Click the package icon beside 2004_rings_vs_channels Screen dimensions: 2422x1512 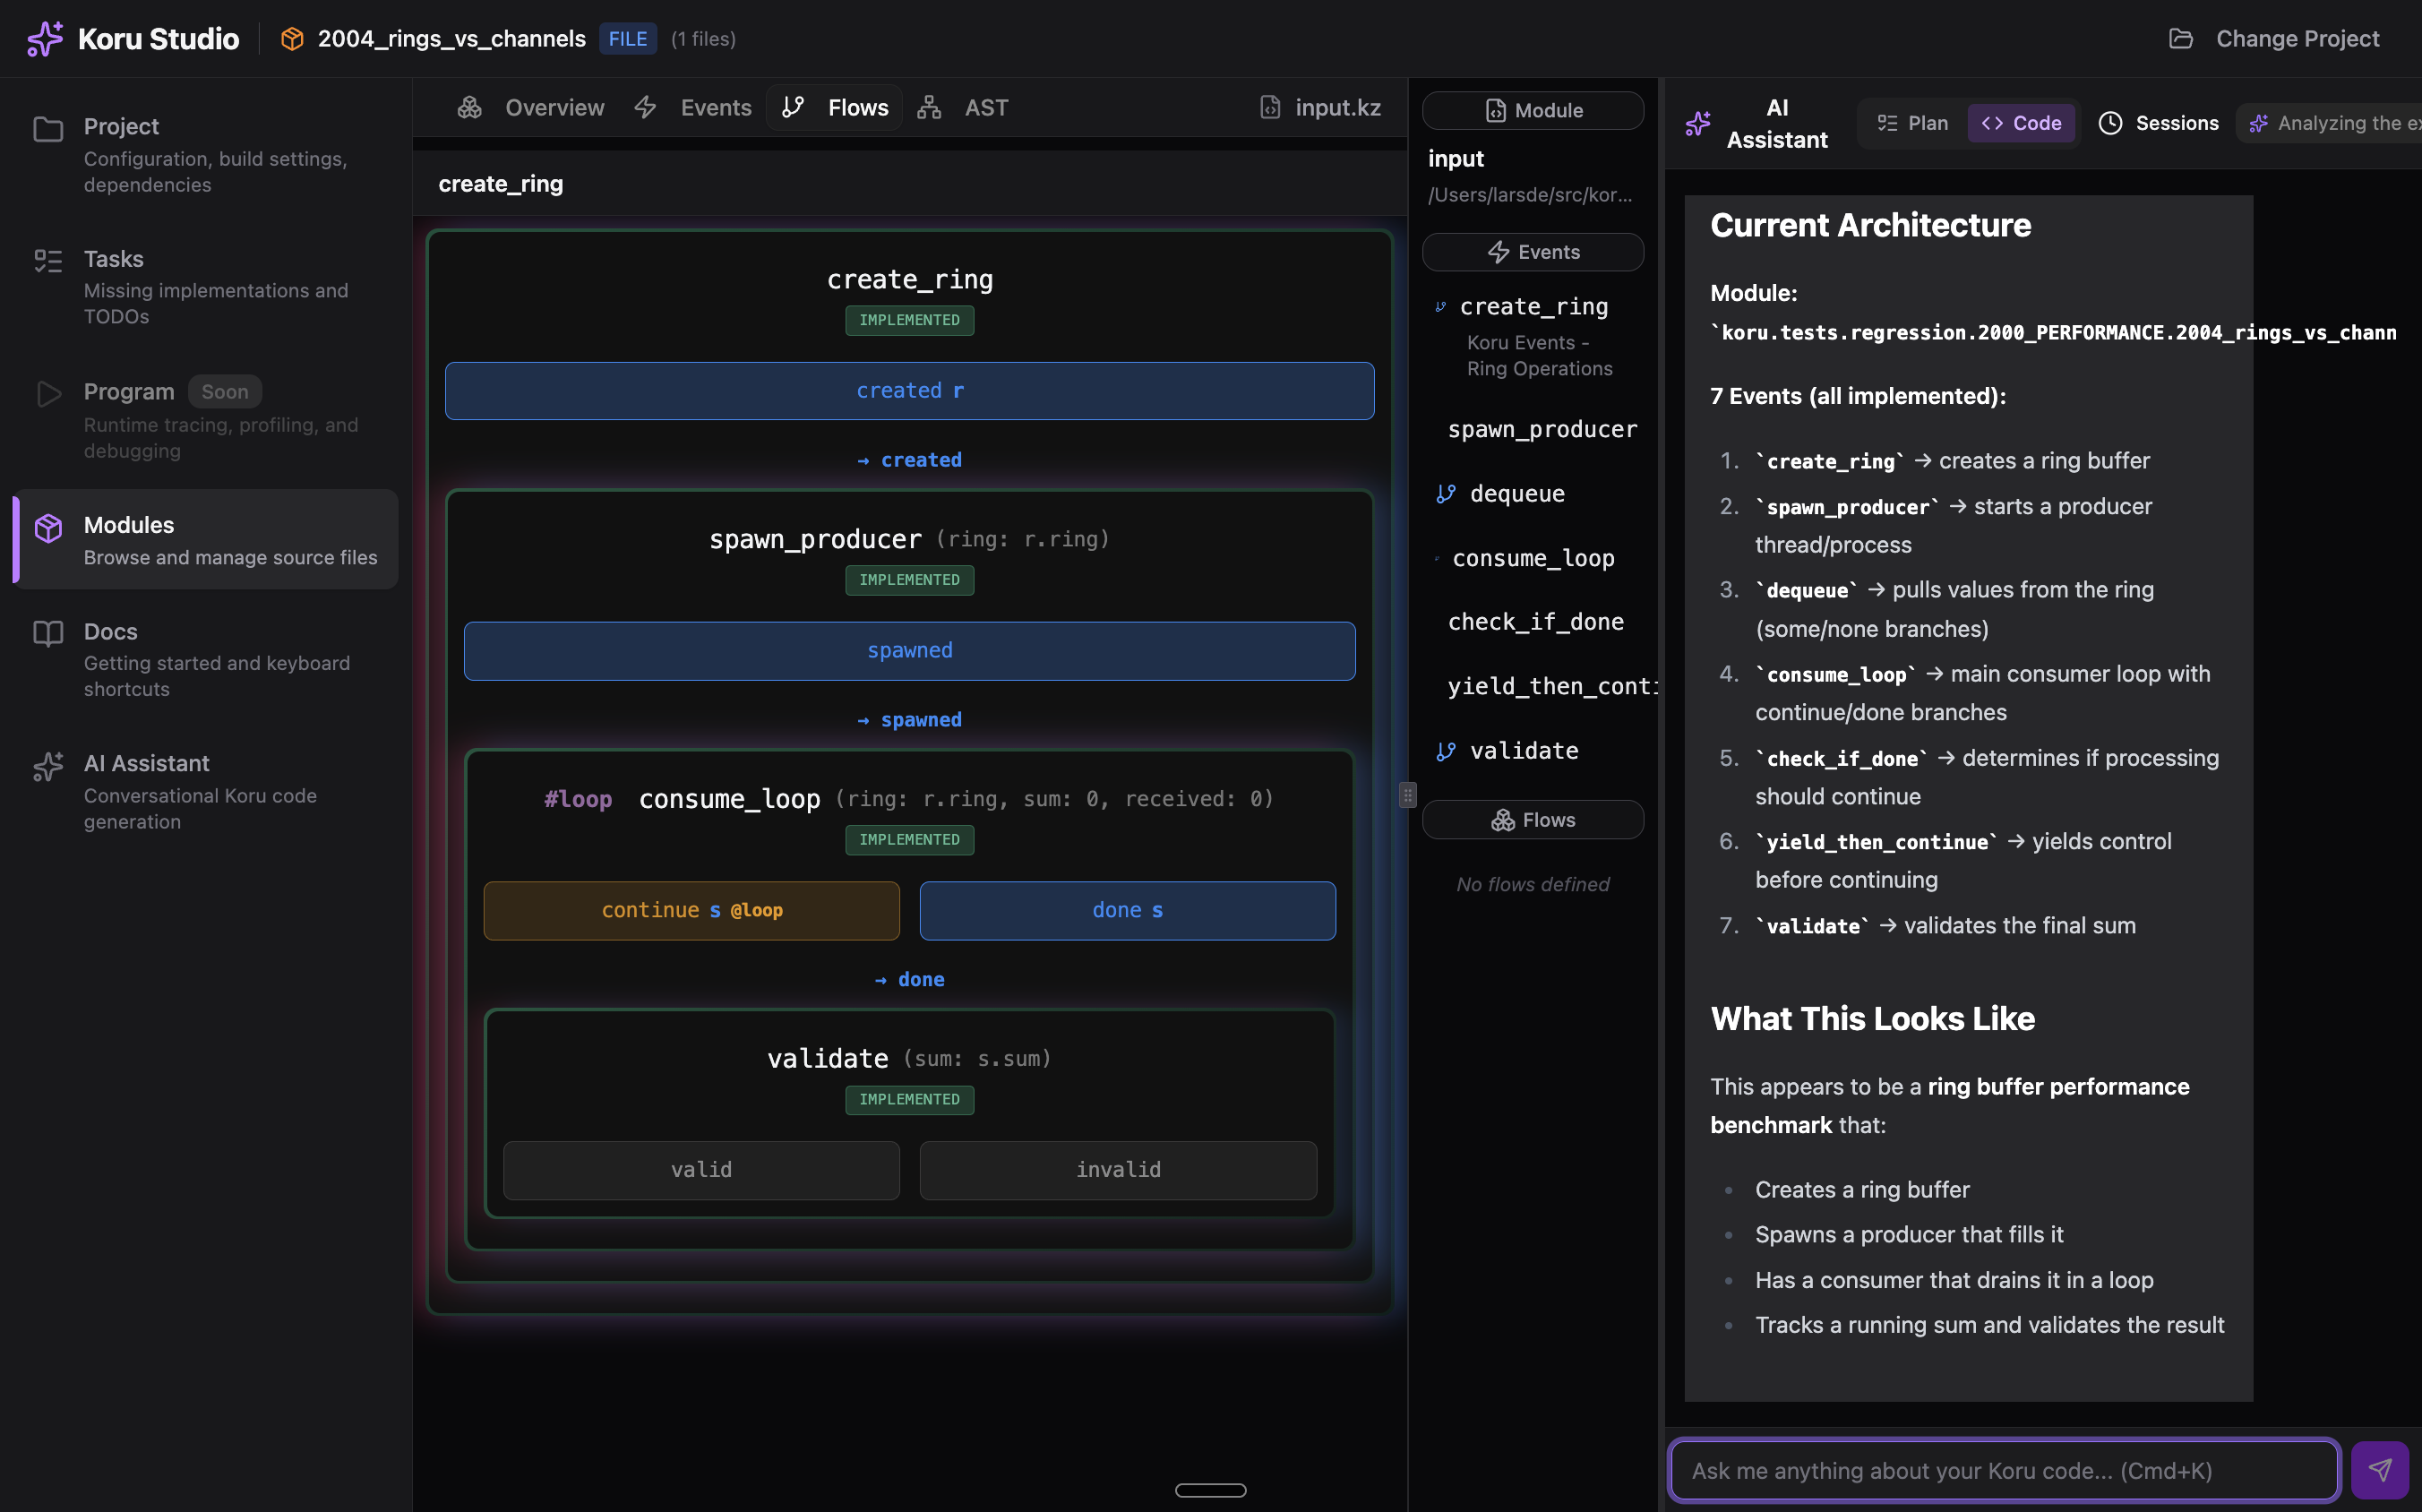pos(291,38)
